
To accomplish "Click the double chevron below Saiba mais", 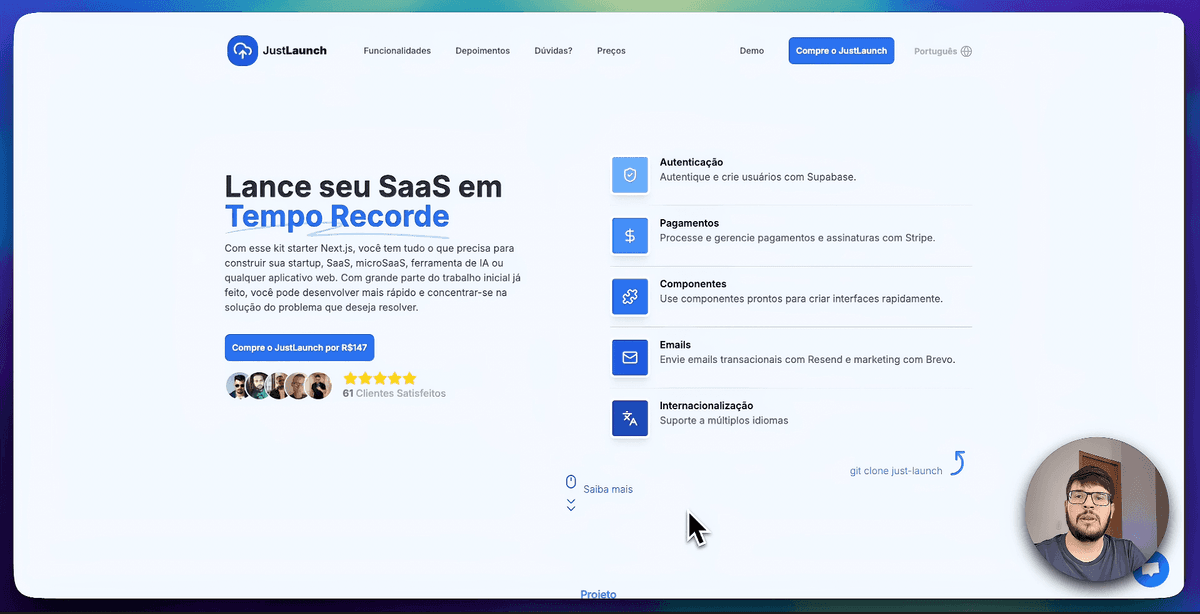I will click(x=571, y=505).
